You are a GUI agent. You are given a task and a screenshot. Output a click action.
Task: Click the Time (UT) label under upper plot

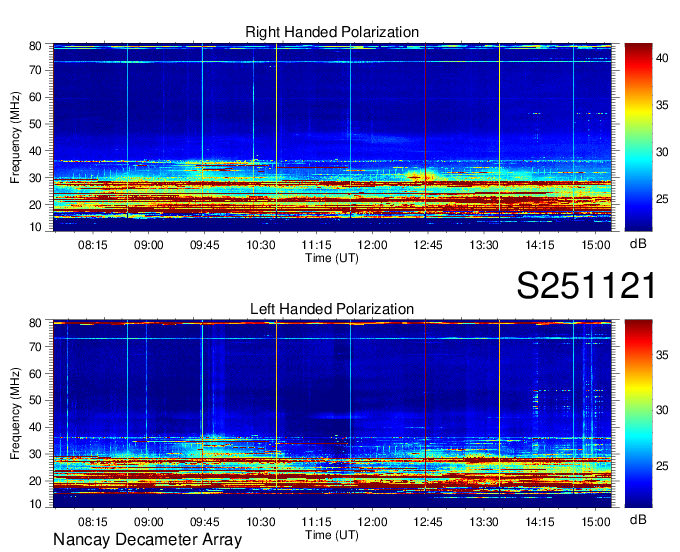pos(332,257)
